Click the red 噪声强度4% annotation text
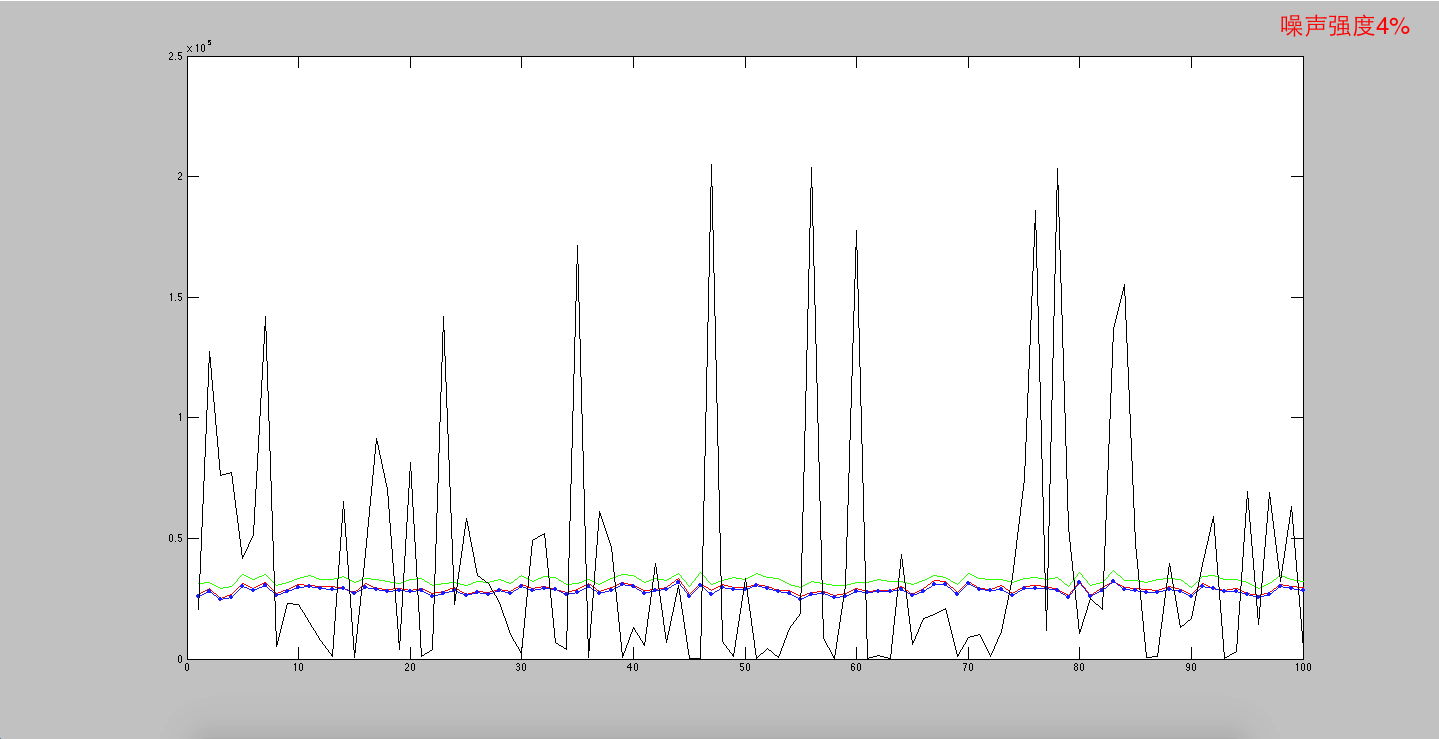The image size is (1439, 739). click(1345, 27)
